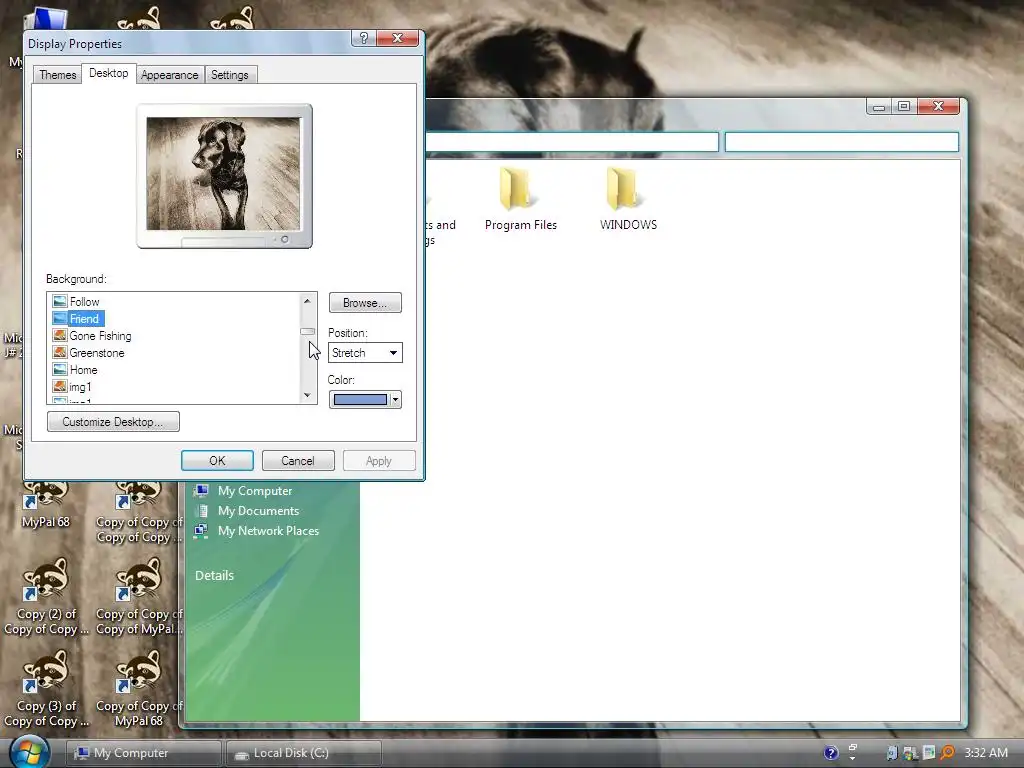The width and height of the screenshot is (1024, 768).
Task: Select 'Copy (2) of Copy of Copy' shortcut
Action: [46, 597]
